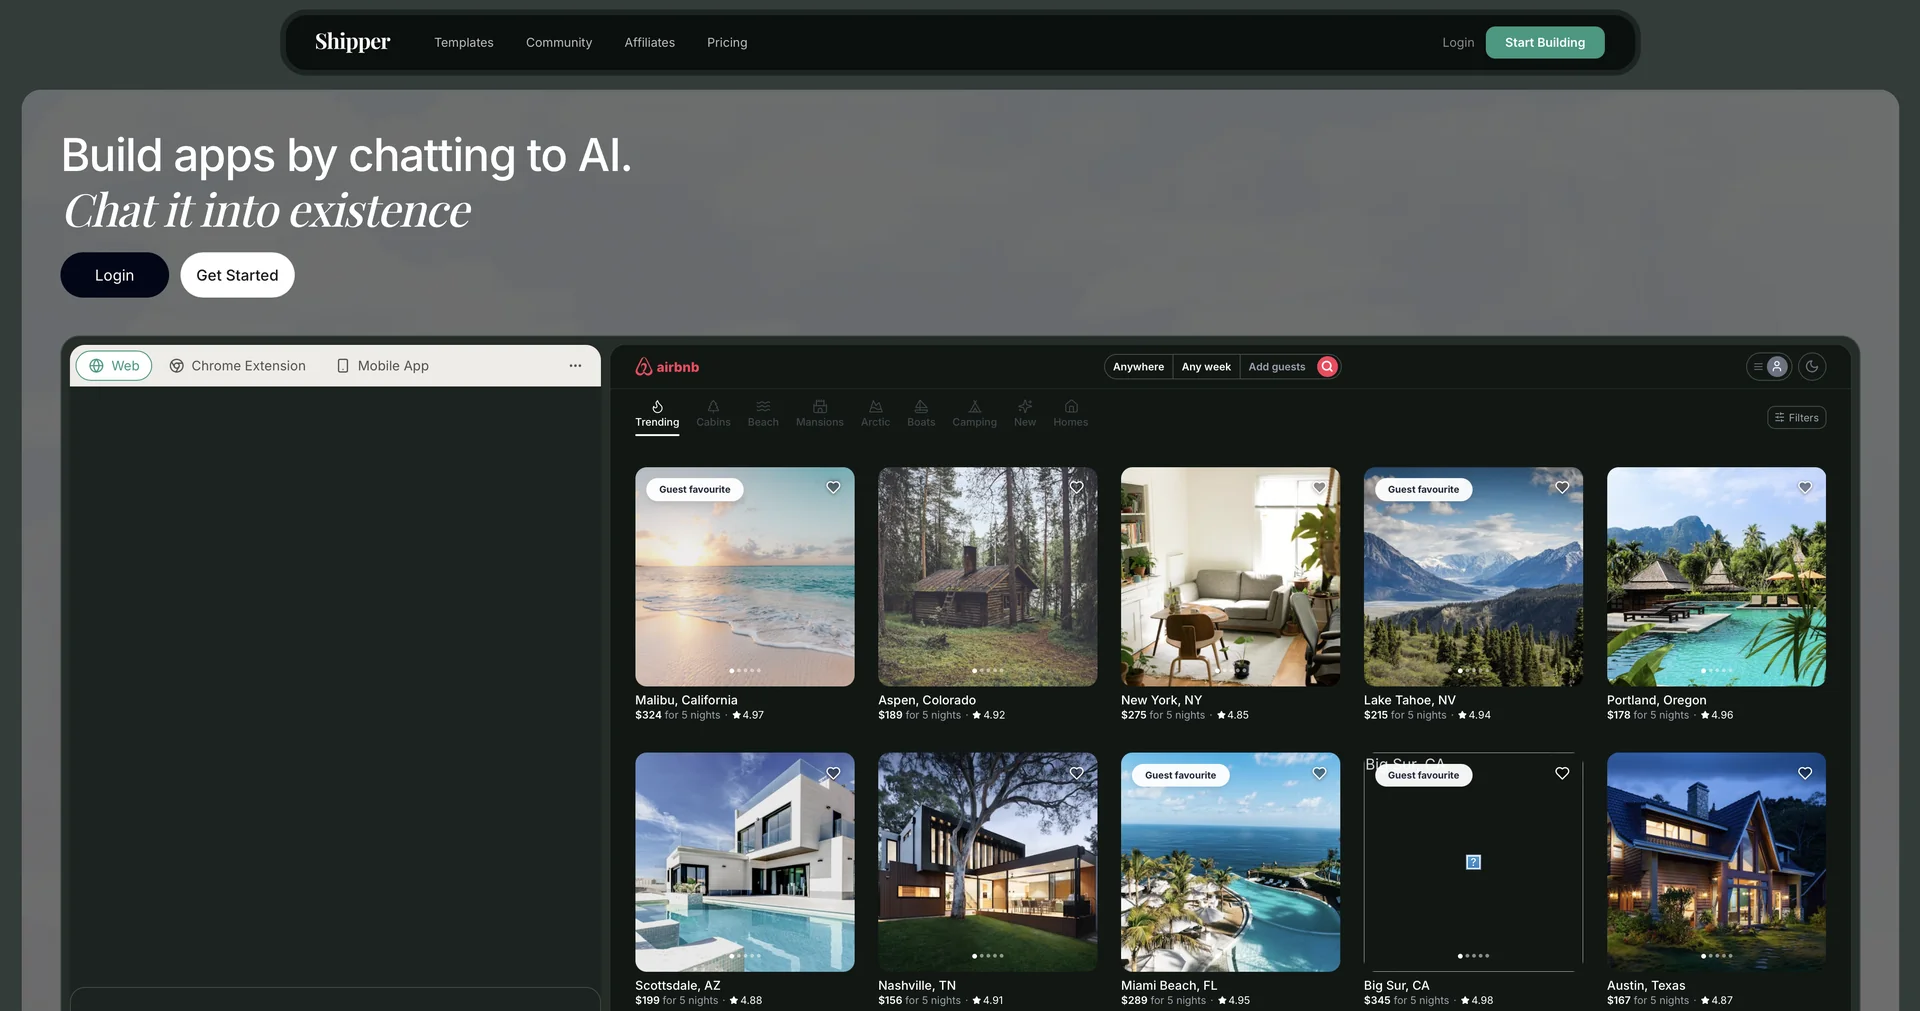This screenshot has width=1920, height=1011.
Task: Open the user profile menu icon
Action: pos(1776,367)
